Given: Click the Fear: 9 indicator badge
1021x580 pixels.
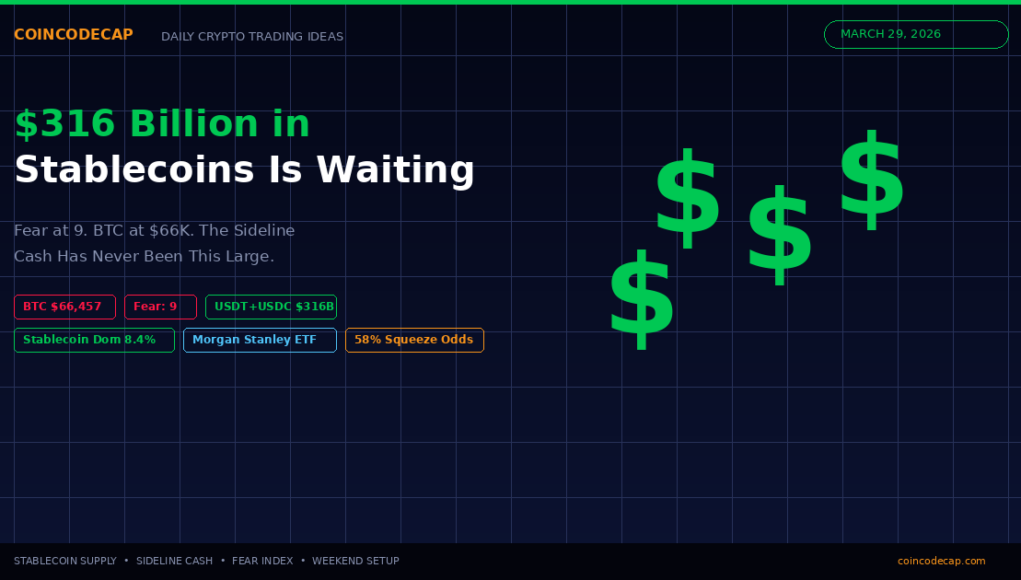Looking at the screenshot, I should pyautogui.click(x=160, y=307).
